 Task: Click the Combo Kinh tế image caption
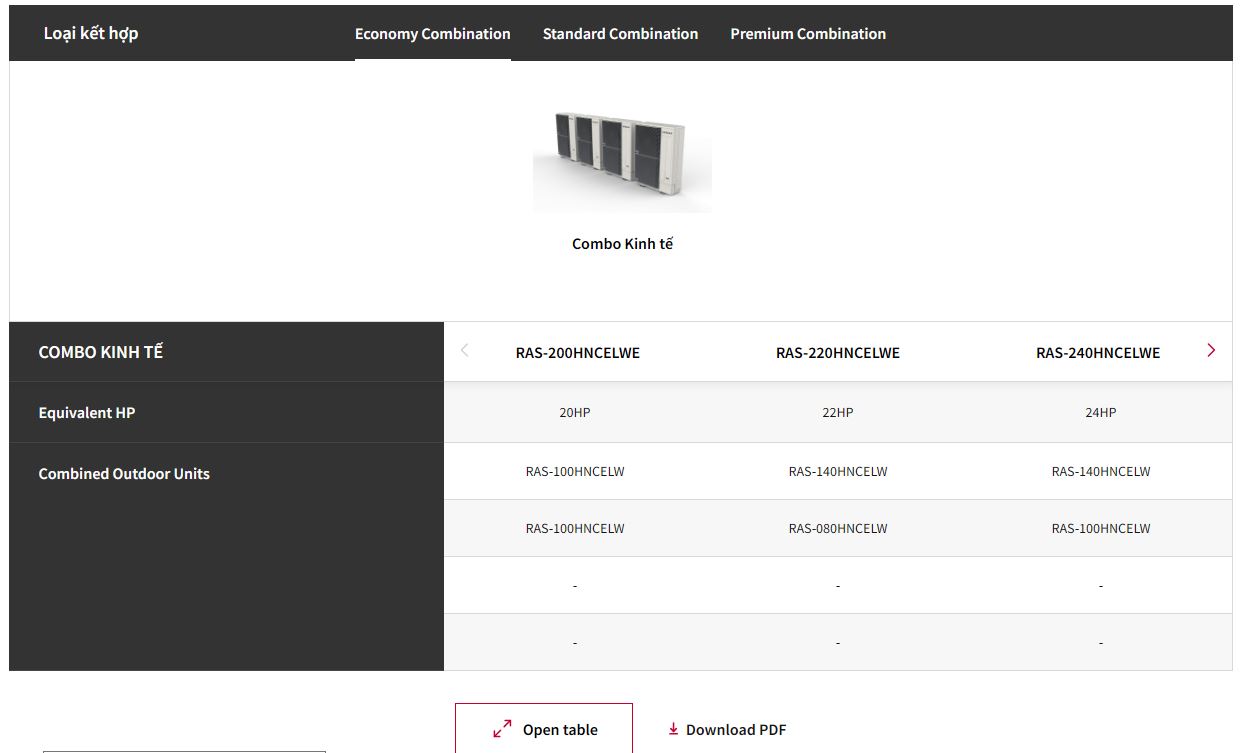pyautogui.click(x=622, y=244)
